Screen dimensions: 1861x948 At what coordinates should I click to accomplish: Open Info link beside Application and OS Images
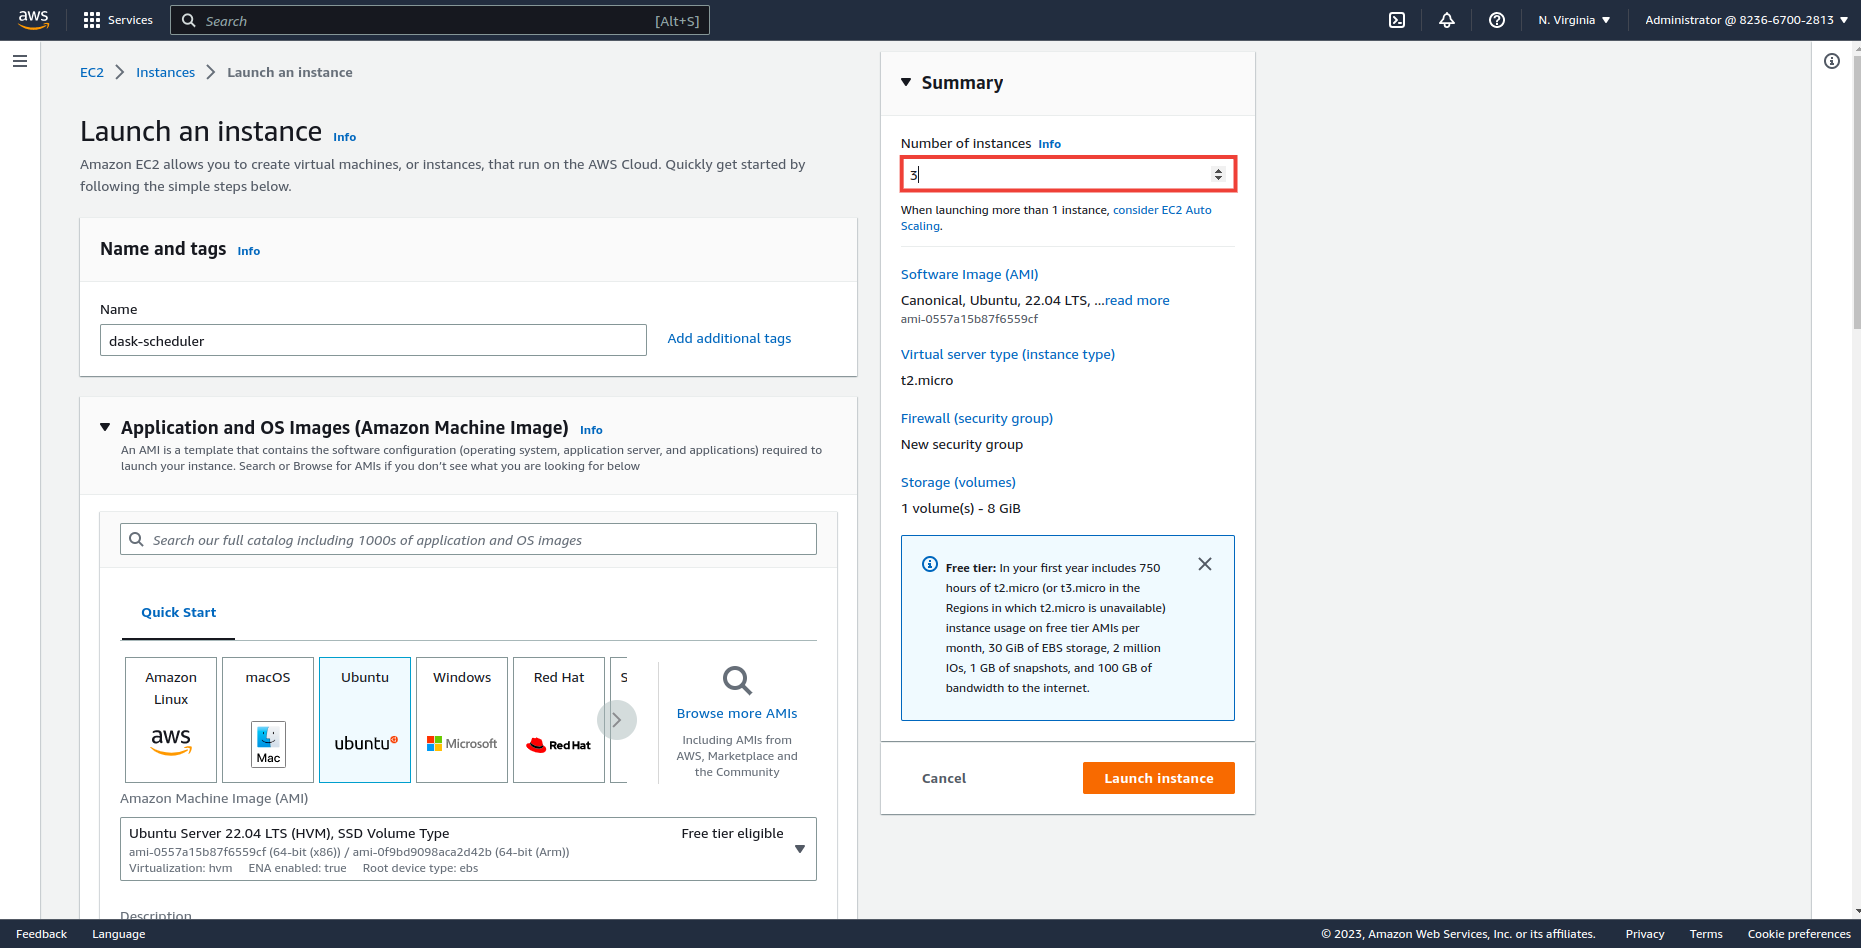click(x=591, y=431)
